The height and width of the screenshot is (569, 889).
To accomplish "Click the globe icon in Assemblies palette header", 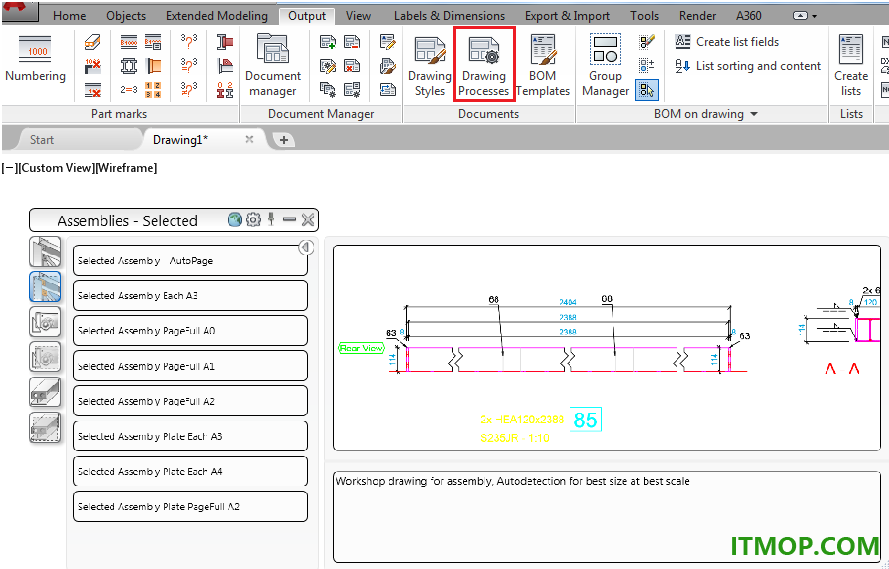I will pos(235,219).
